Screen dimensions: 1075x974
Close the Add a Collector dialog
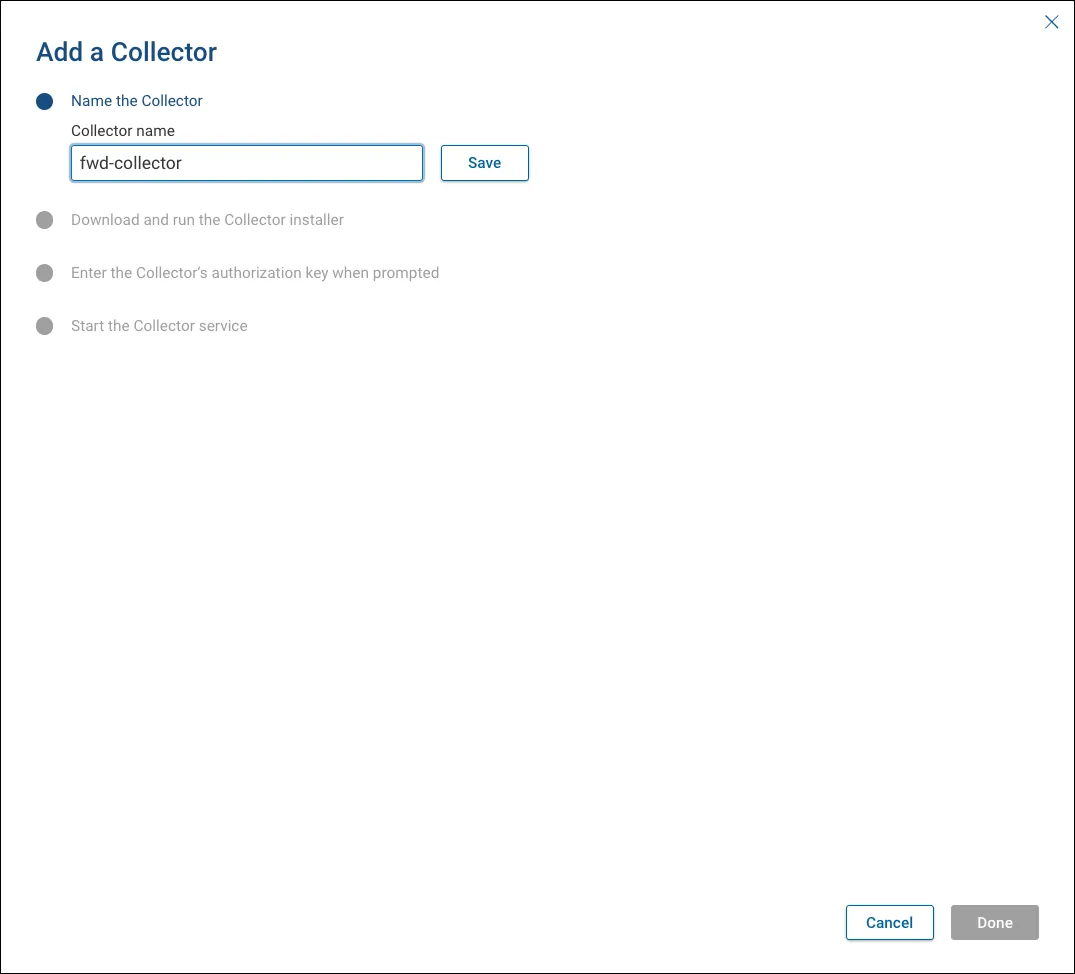(1051, 22)
